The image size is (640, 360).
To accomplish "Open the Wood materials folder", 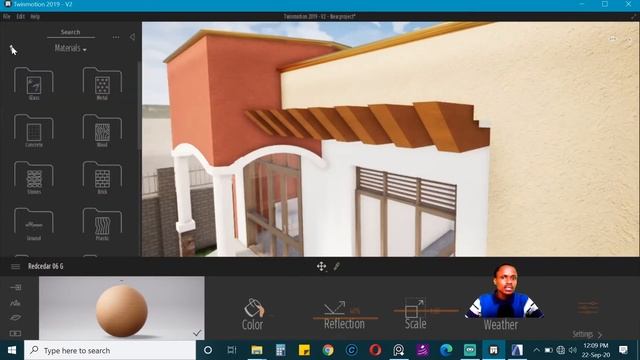I will [102, 131].
